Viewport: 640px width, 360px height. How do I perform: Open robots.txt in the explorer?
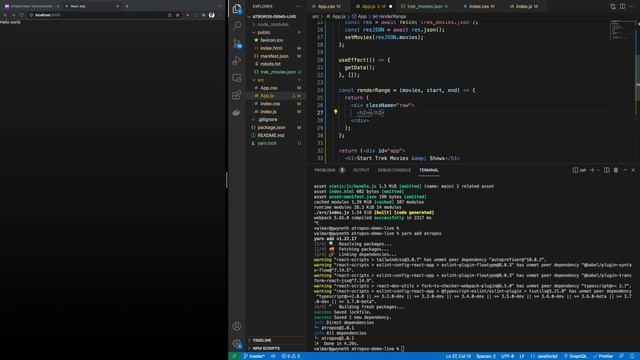click(x=270, y=64)
